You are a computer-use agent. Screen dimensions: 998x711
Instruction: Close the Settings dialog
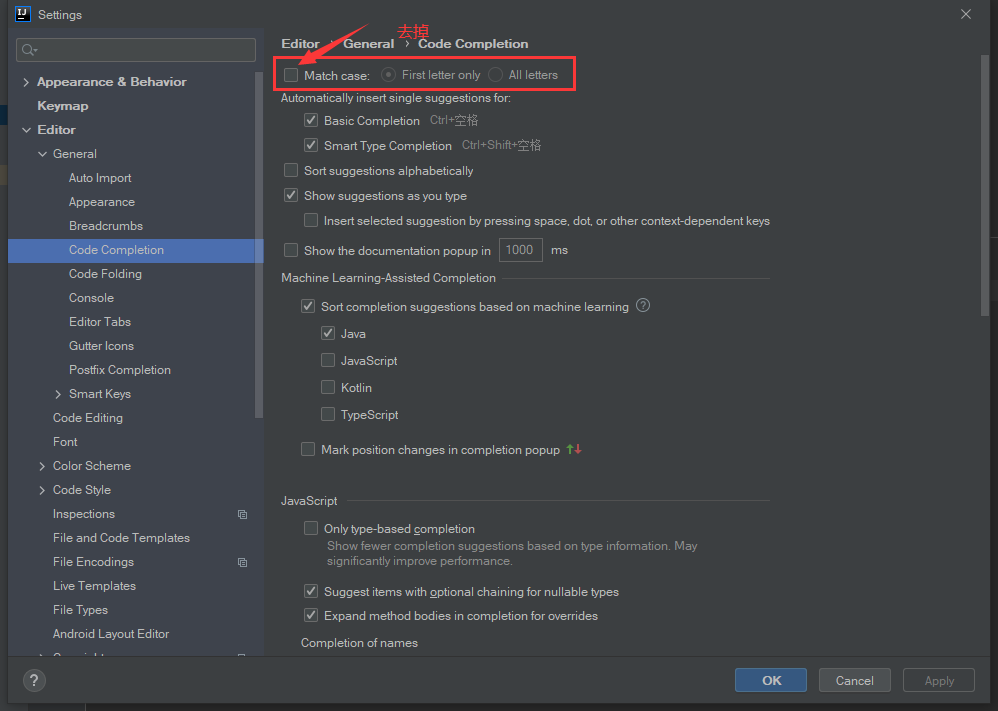coord(966,14)
